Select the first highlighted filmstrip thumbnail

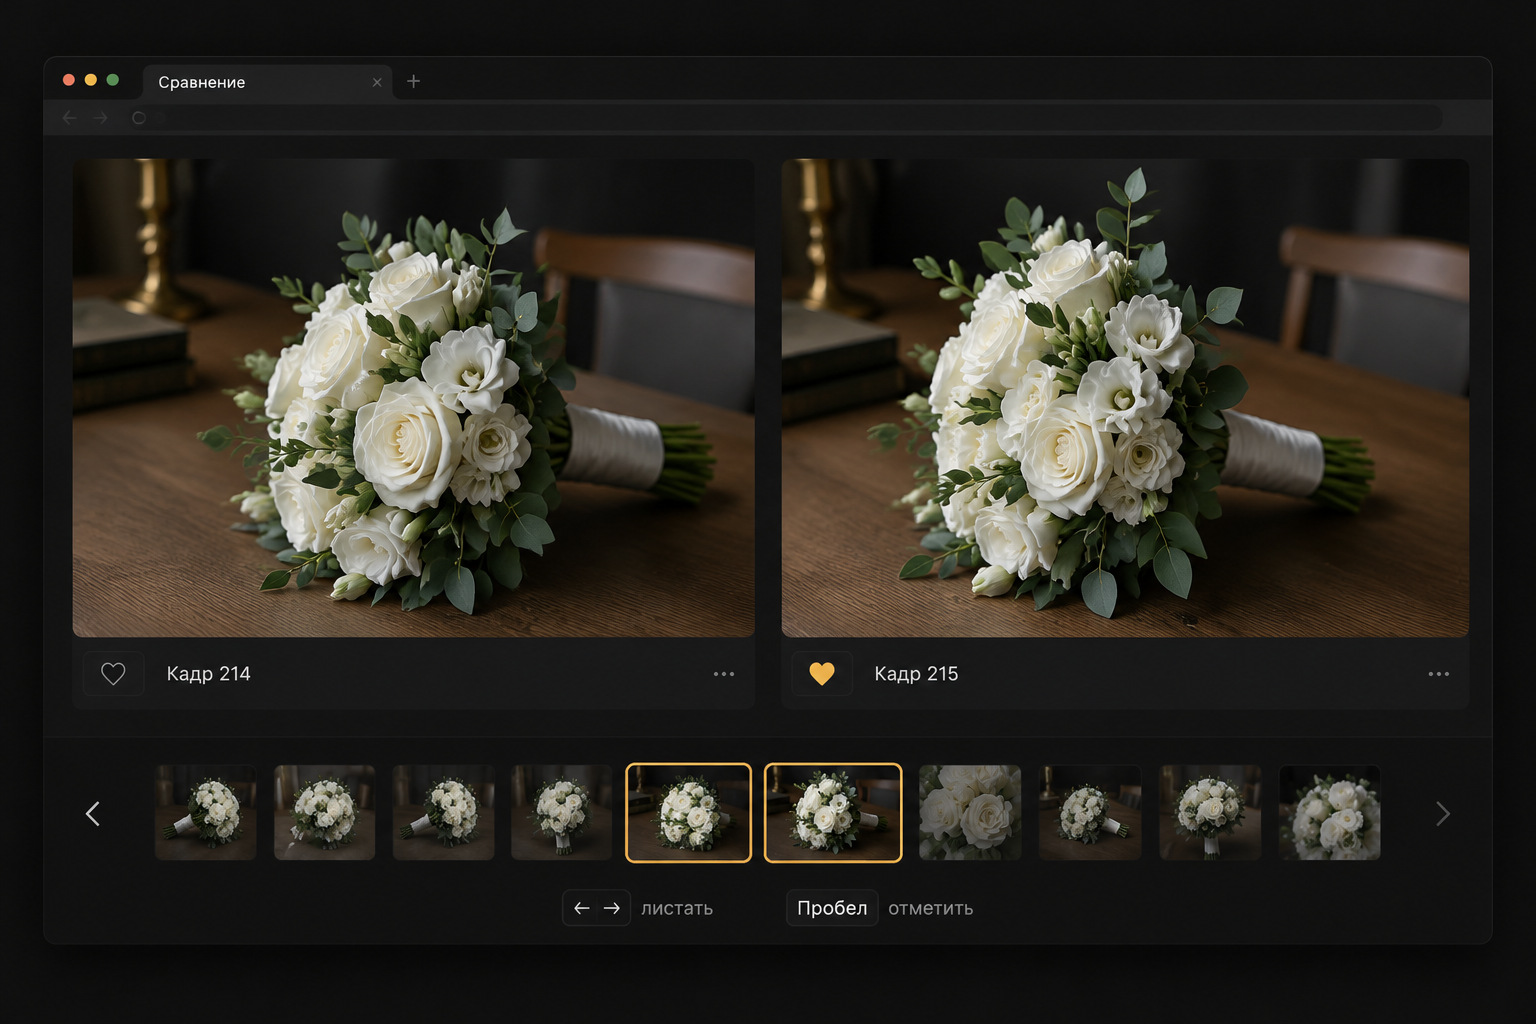(x=688, y=813)
